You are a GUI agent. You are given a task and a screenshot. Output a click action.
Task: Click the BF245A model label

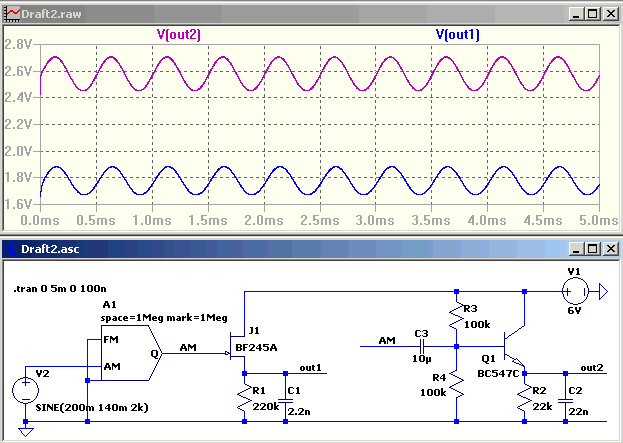coord(256,348)
